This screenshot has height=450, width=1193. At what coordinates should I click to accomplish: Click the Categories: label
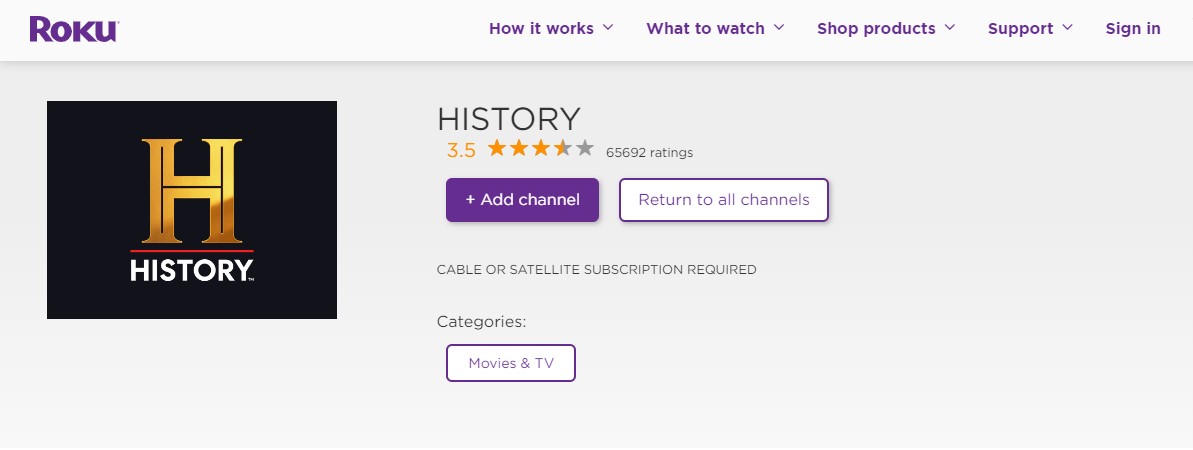pyautogui.click(x=482, y=322)
